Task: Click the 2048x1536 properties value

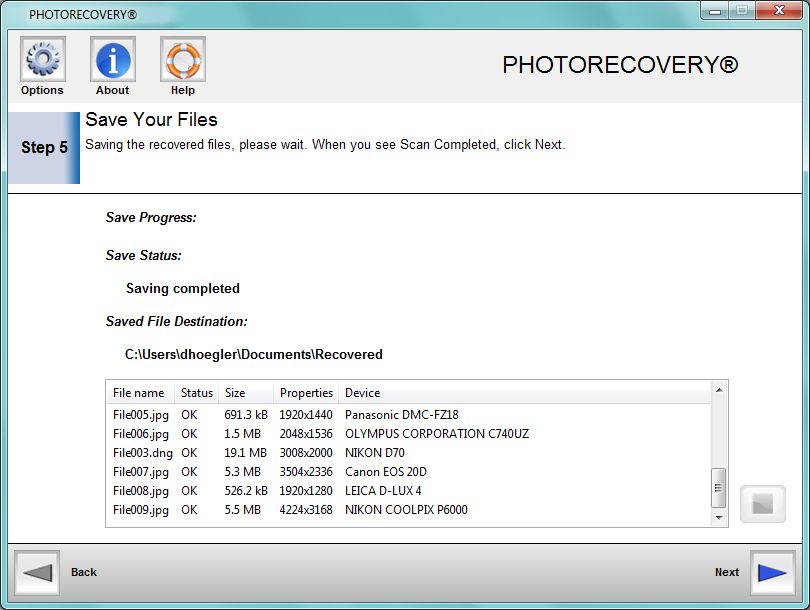Action: click(306, 434)
